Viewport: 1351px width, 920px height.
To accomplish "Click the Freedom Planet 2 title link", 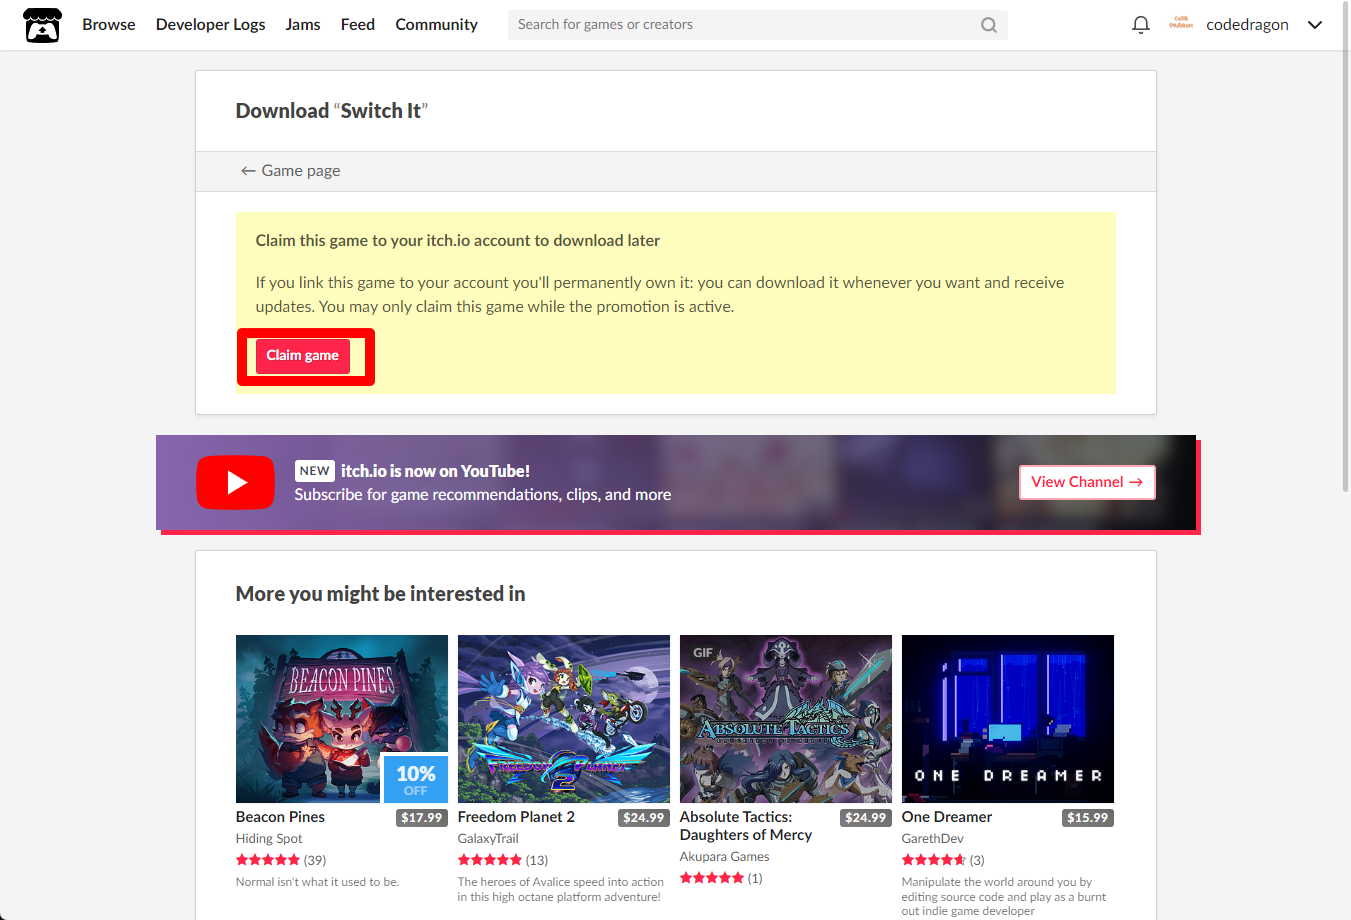I will 516,817.
